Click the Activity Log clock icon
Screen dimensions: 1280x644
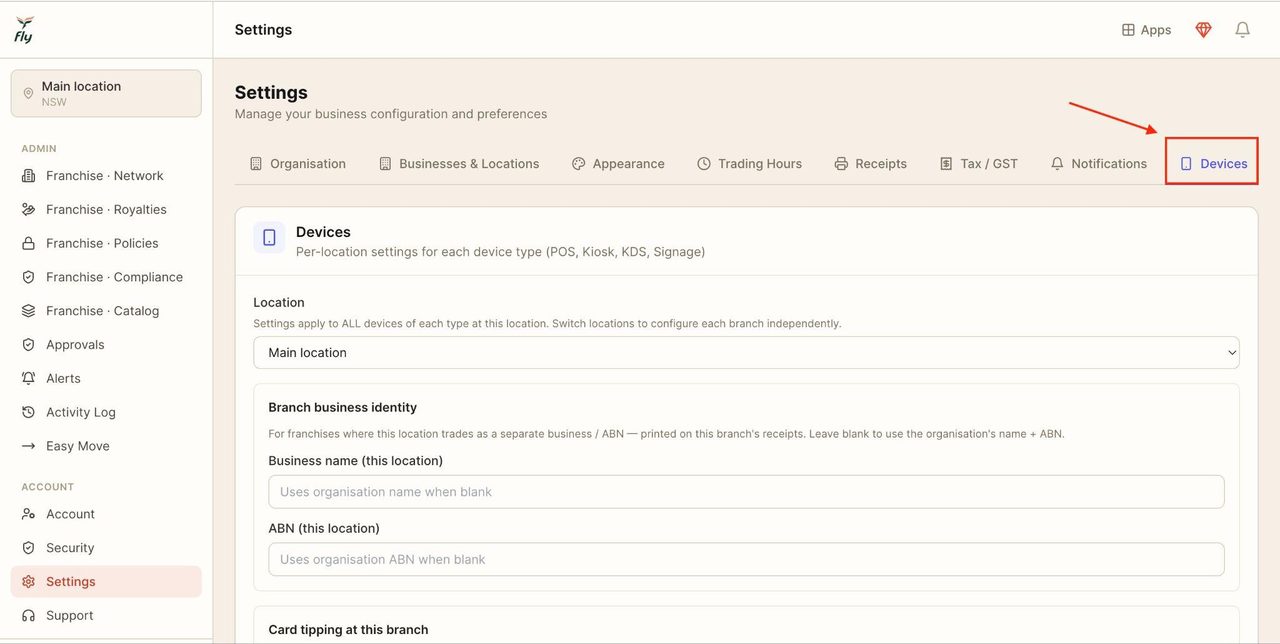[28, 412]
